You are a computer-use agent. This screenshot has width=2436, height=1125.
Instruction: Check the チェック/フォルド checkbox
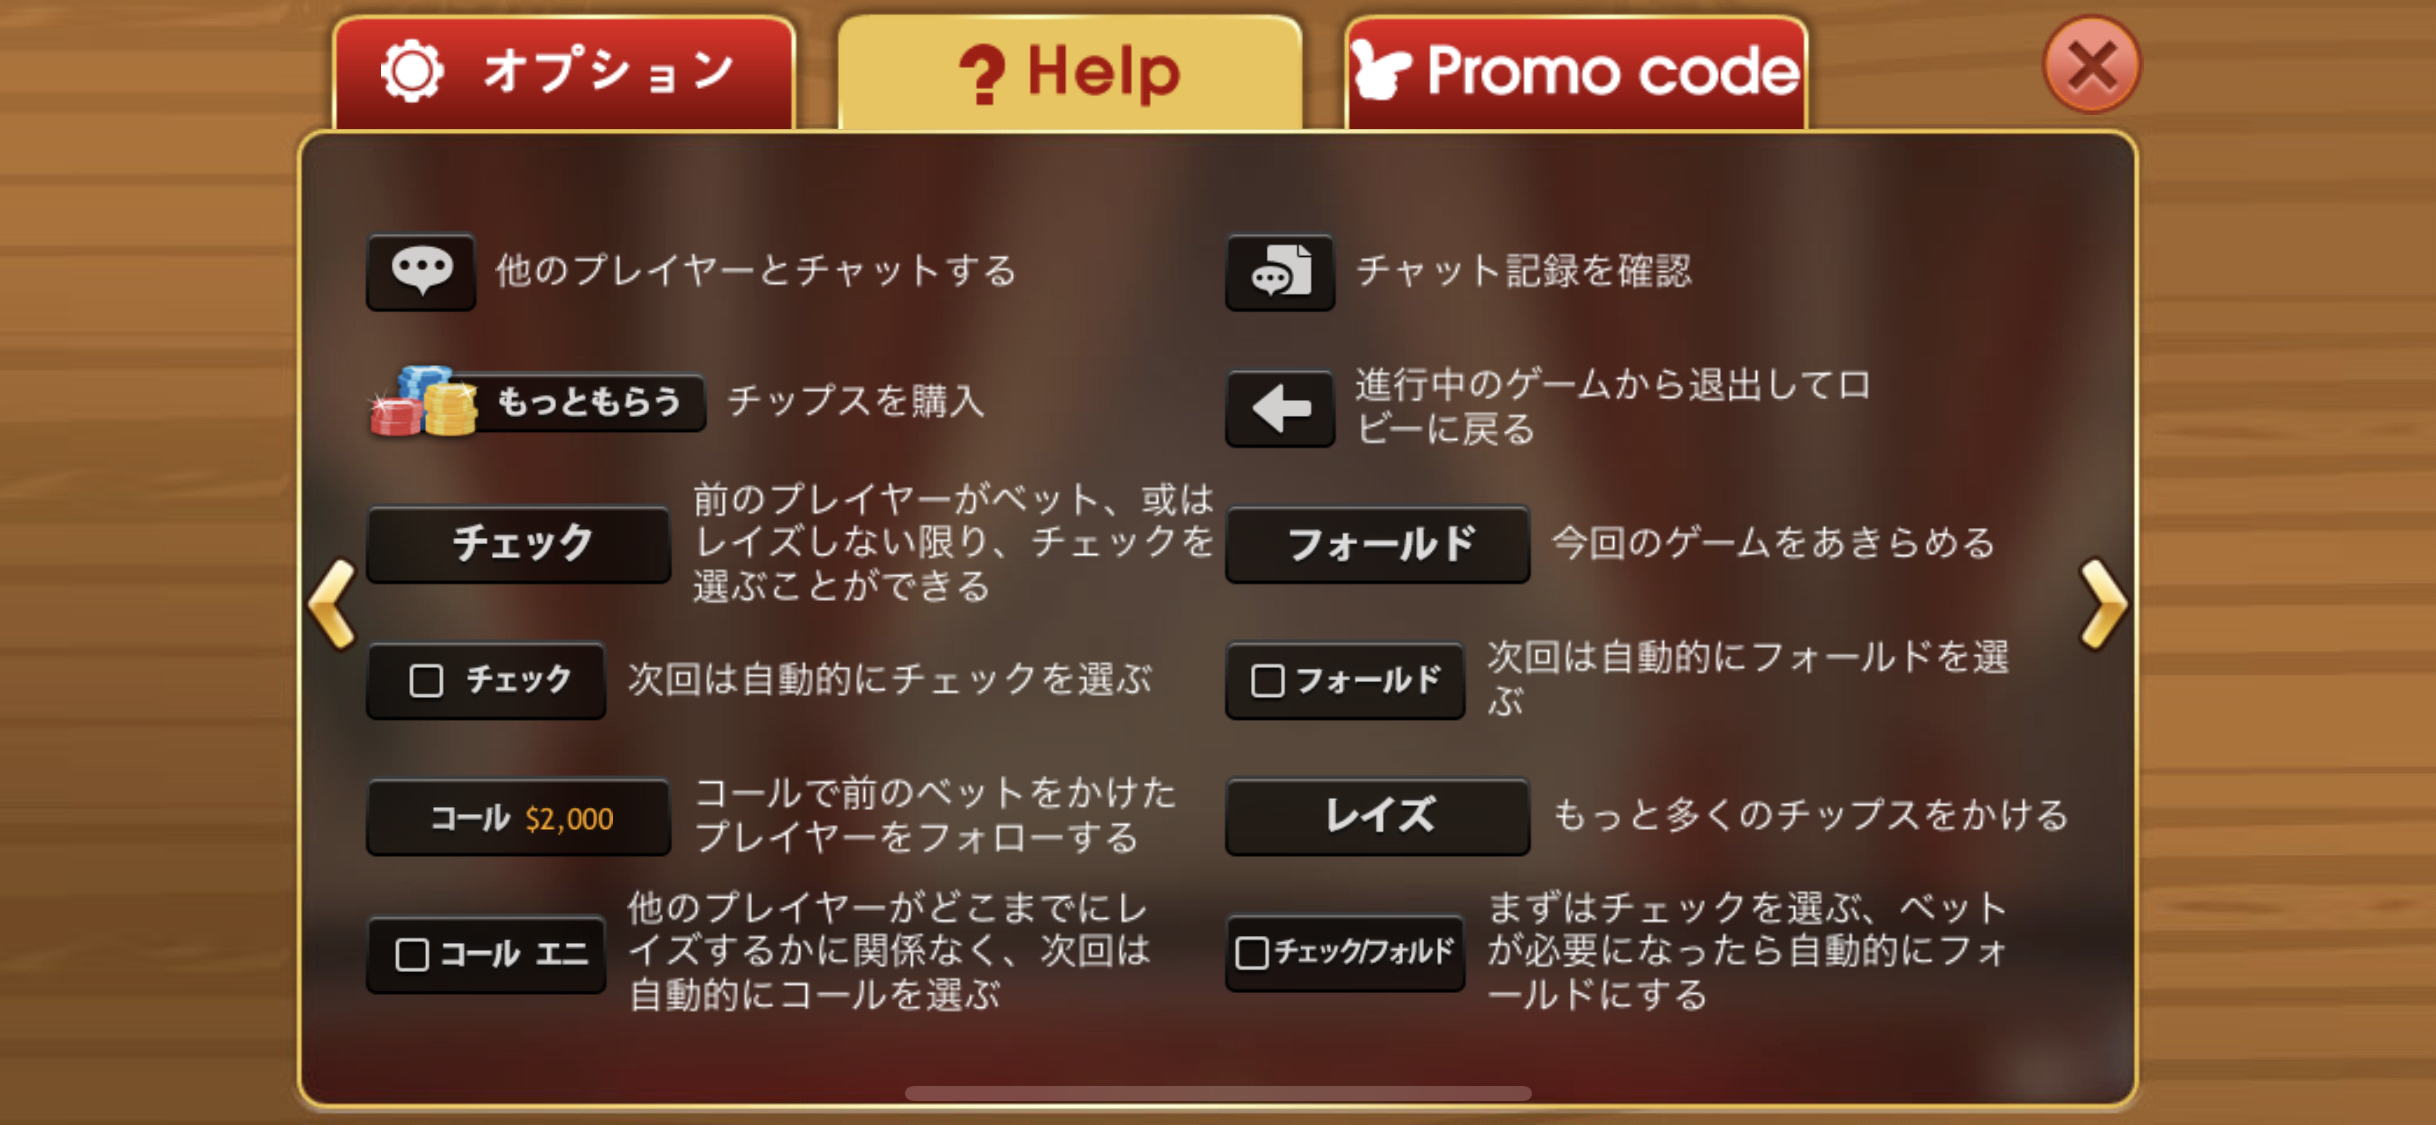click(x=1252, y=952)
